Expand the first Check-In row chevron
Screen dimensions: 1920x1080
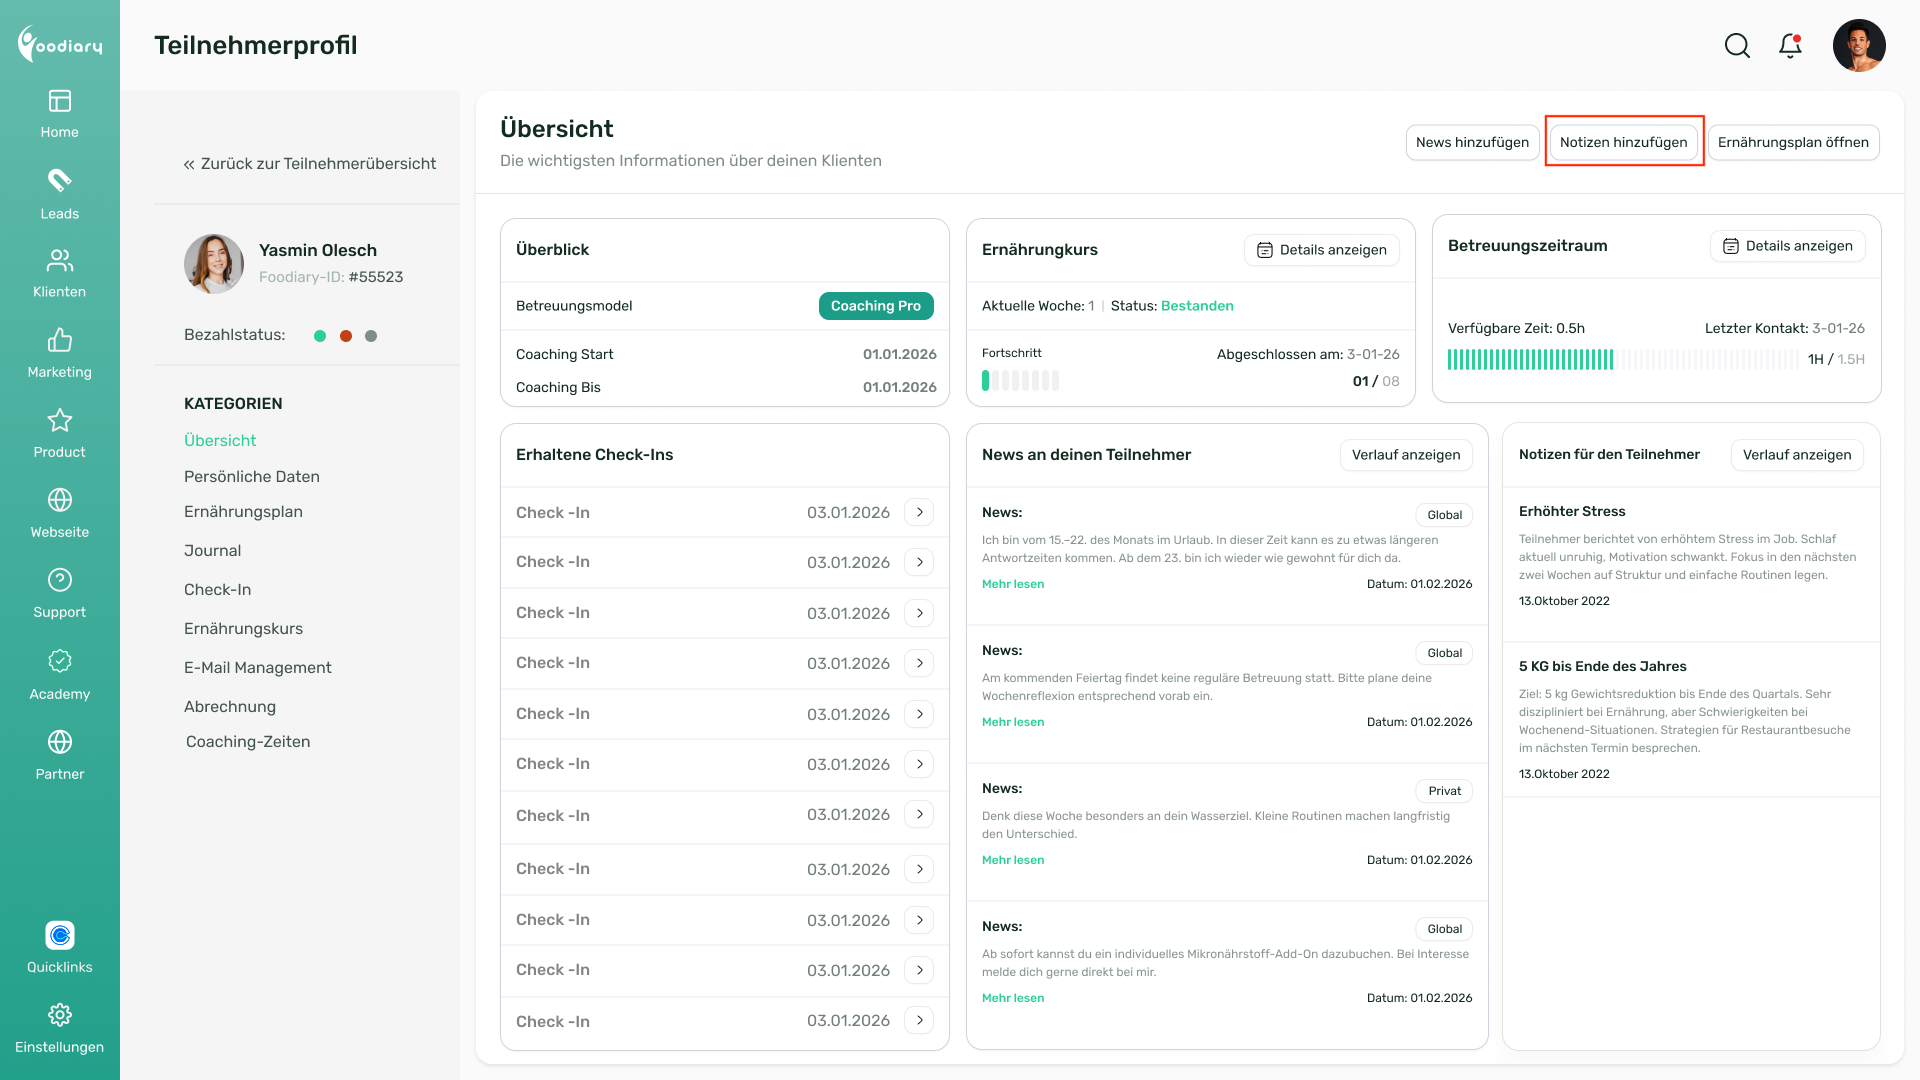[919, 512]
